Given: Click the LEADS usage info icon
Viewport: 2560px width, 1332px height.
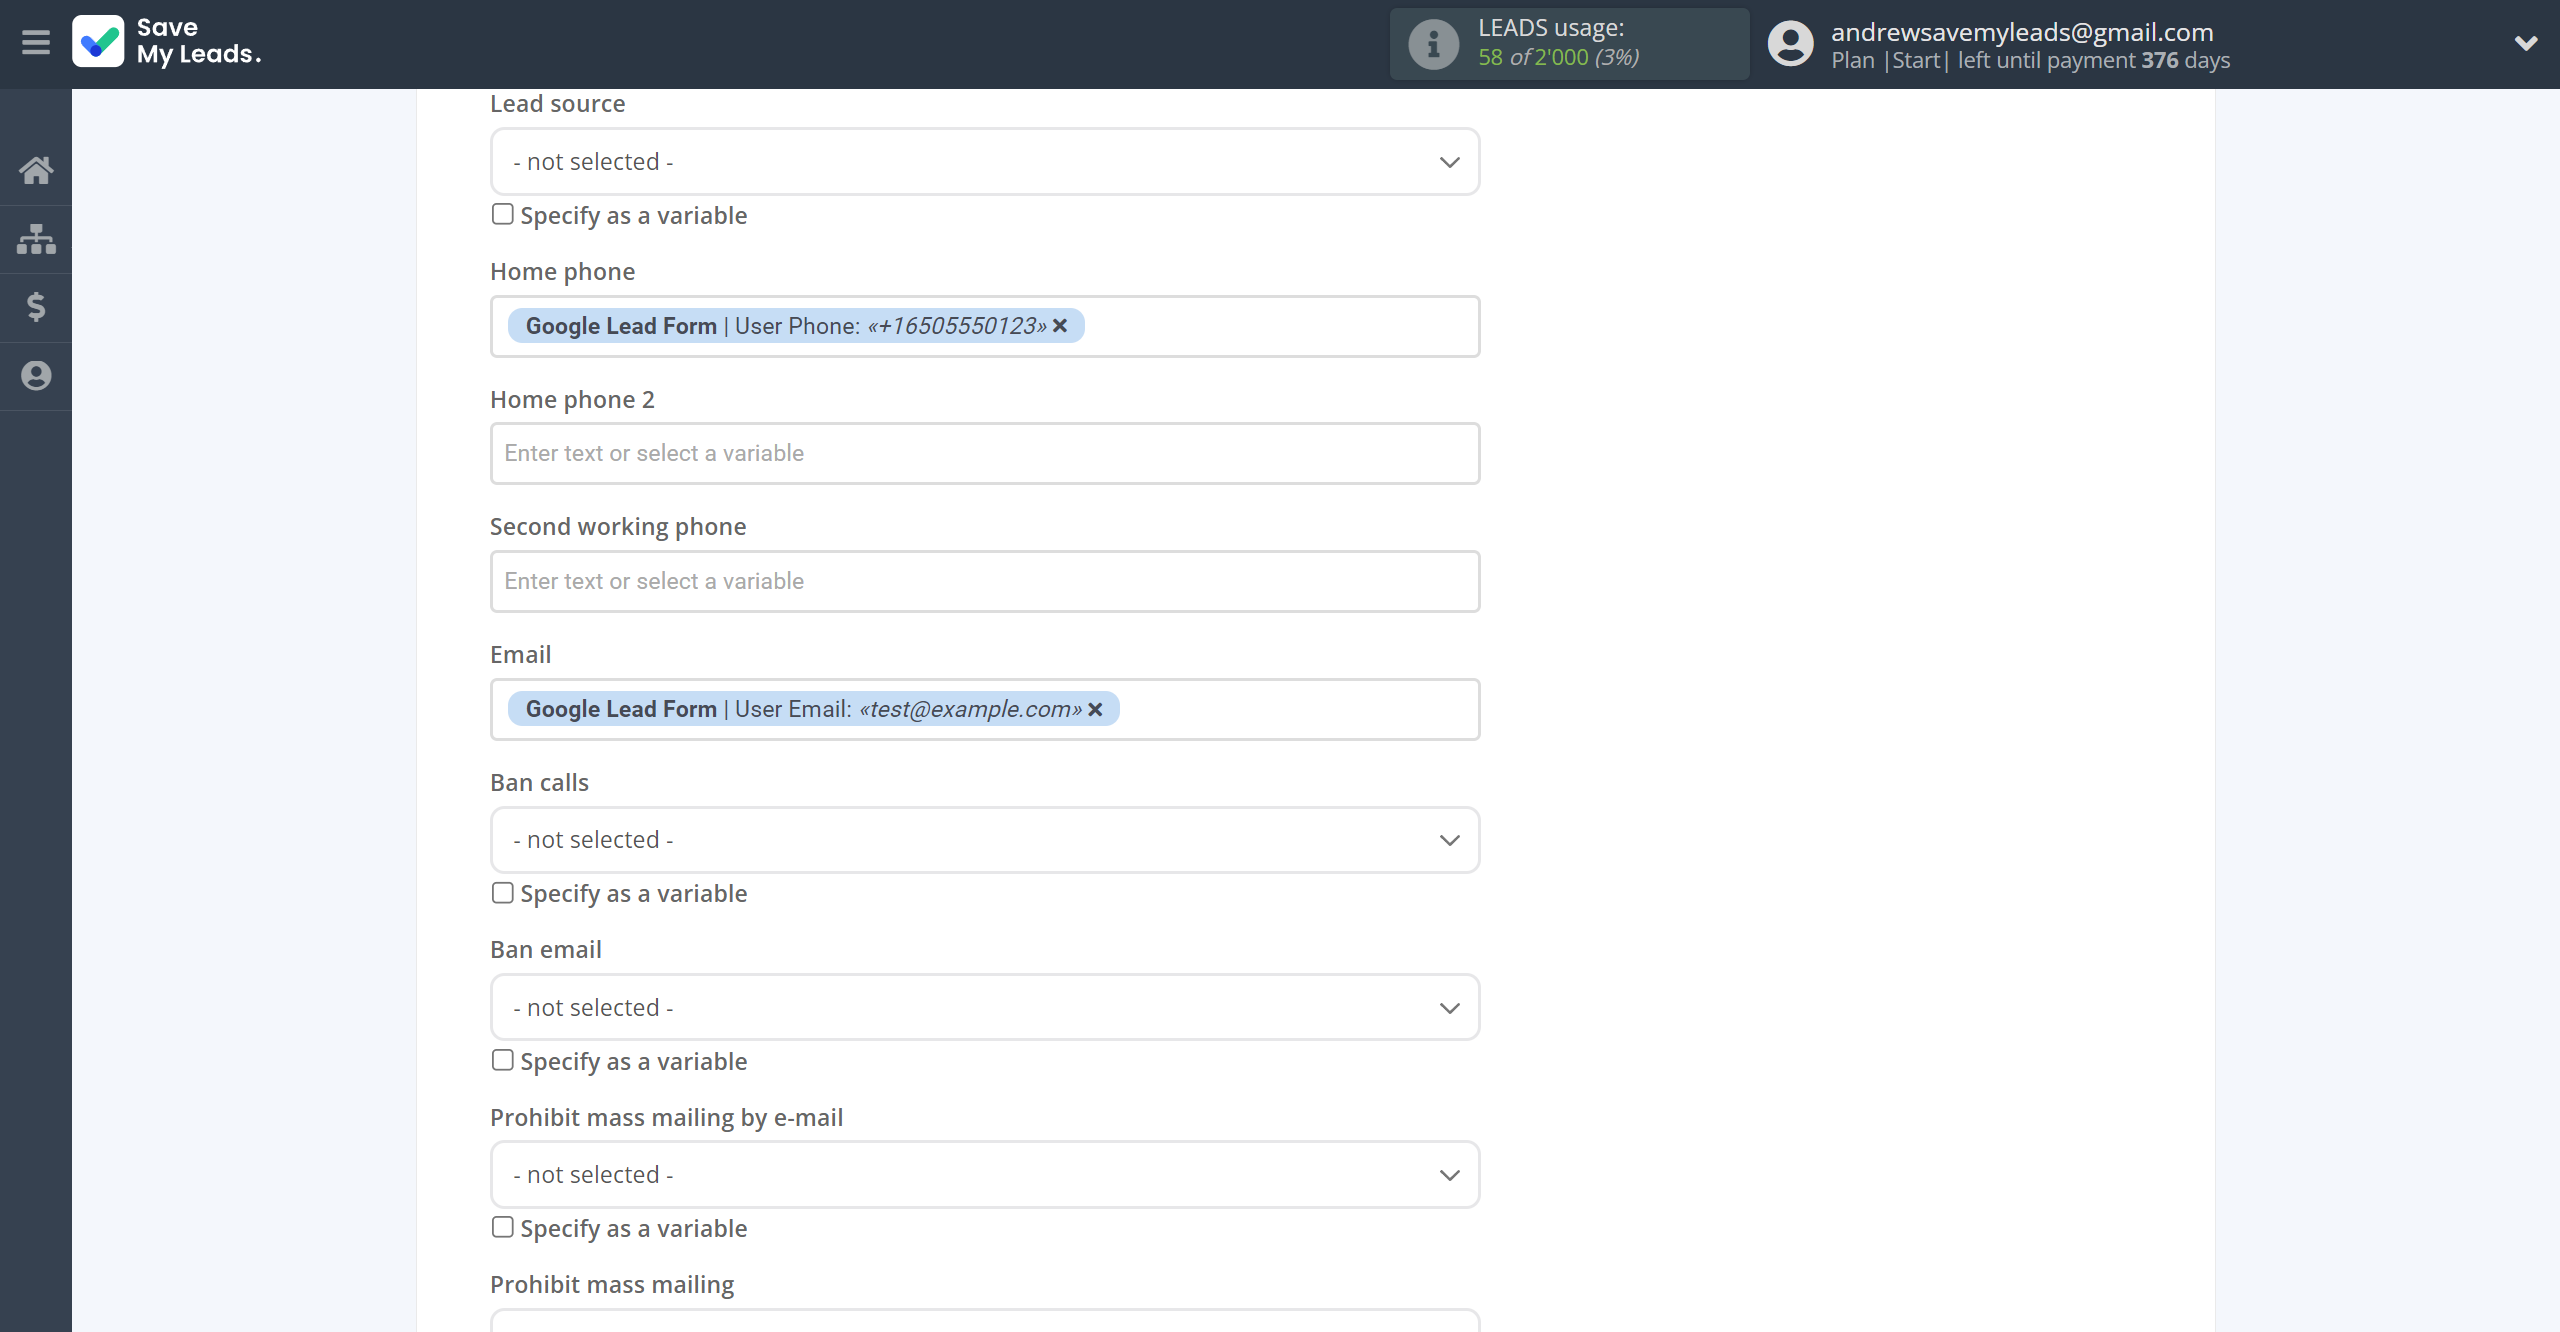Looking at the screenshot, I should point(1433,44).
